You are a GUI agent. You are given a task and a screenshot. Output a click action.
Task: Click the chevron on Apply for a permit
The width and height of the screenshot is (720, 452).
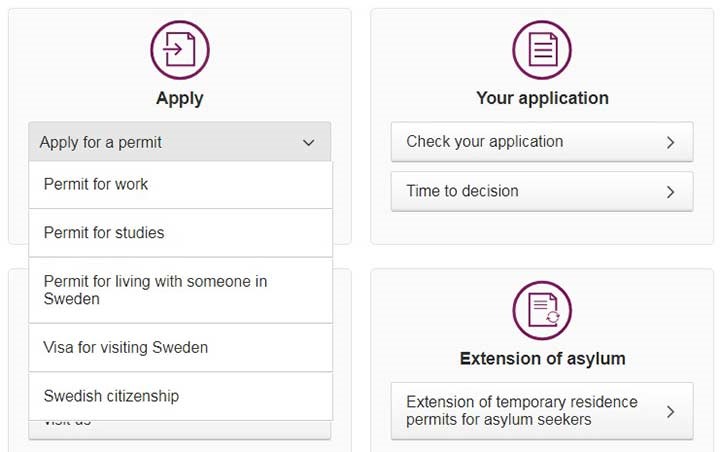(309, 142)
